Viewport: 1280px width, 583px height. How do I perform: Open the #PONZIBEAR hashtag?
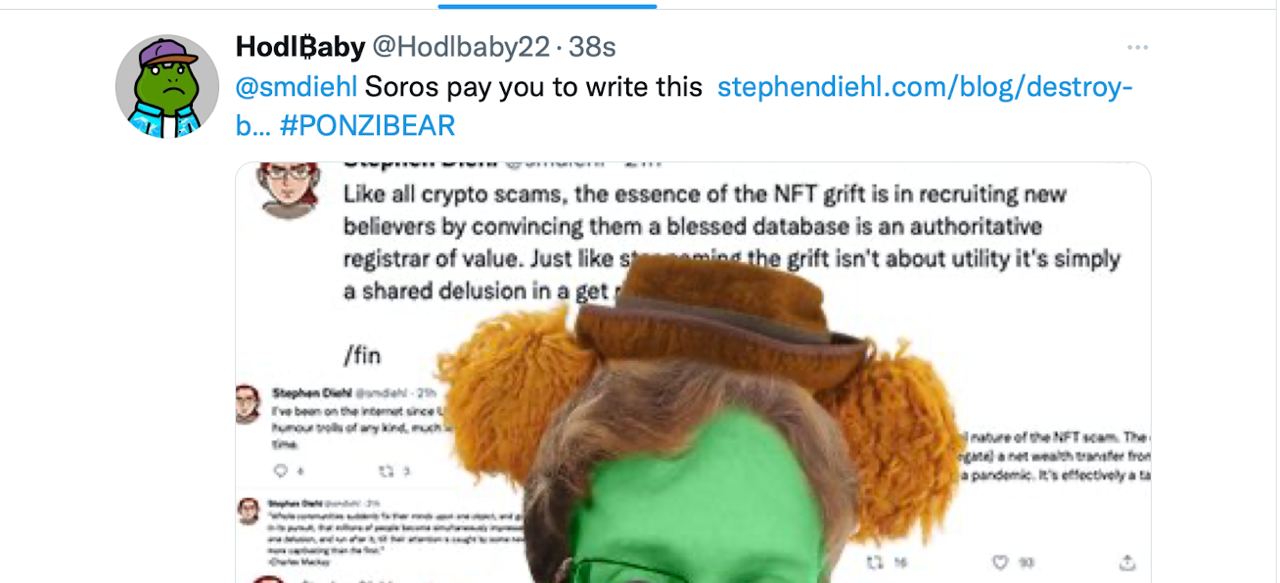(x=368, y=125)
